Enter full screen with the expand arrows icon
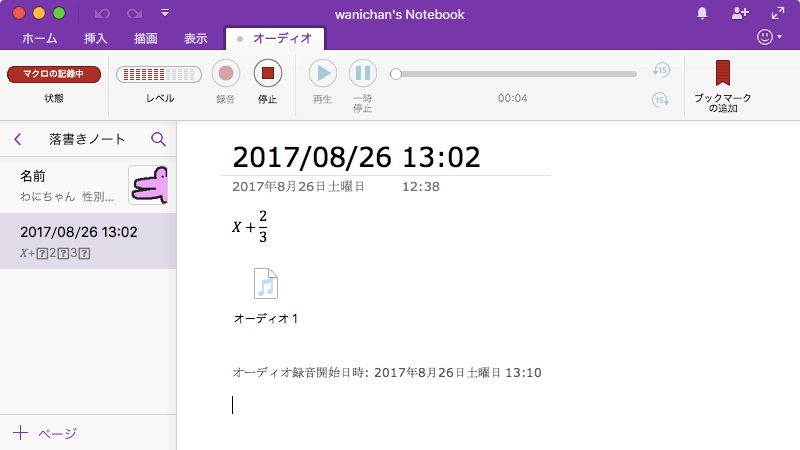This screenshot has height=450, width=800. coord(778,13)
